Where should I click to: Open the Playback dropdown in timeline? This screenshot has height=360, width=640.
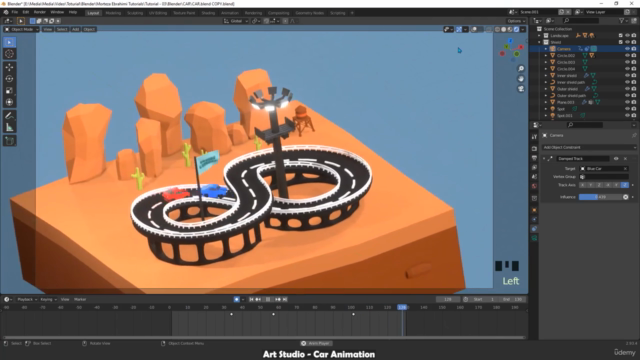coord(27,299)
